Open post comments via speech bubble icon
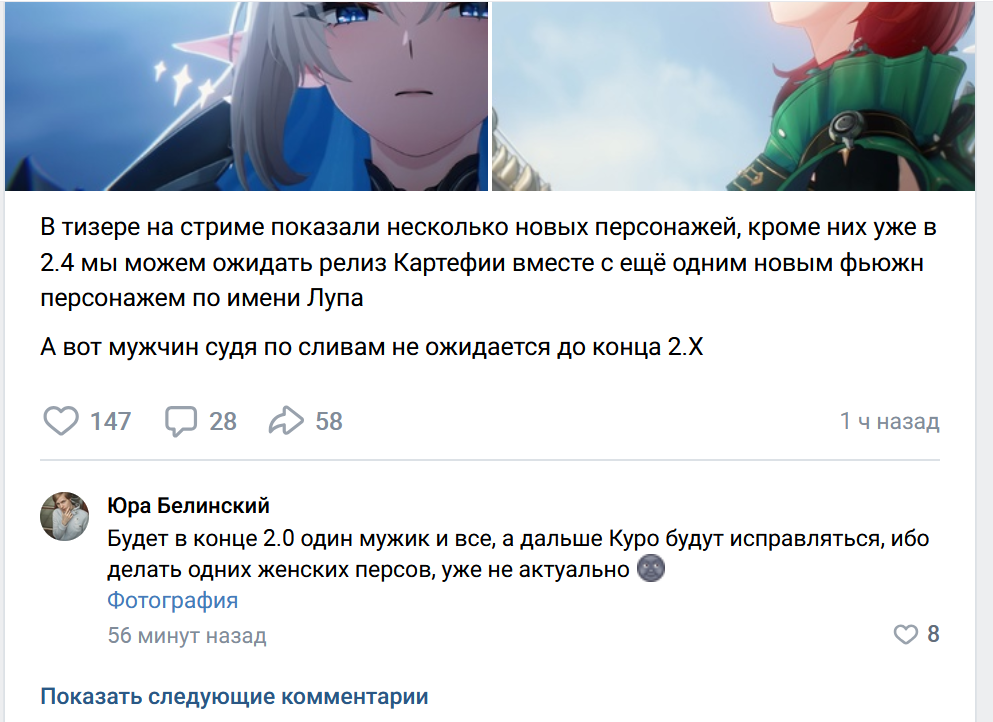Screen dimensions: 993x722 180,421
